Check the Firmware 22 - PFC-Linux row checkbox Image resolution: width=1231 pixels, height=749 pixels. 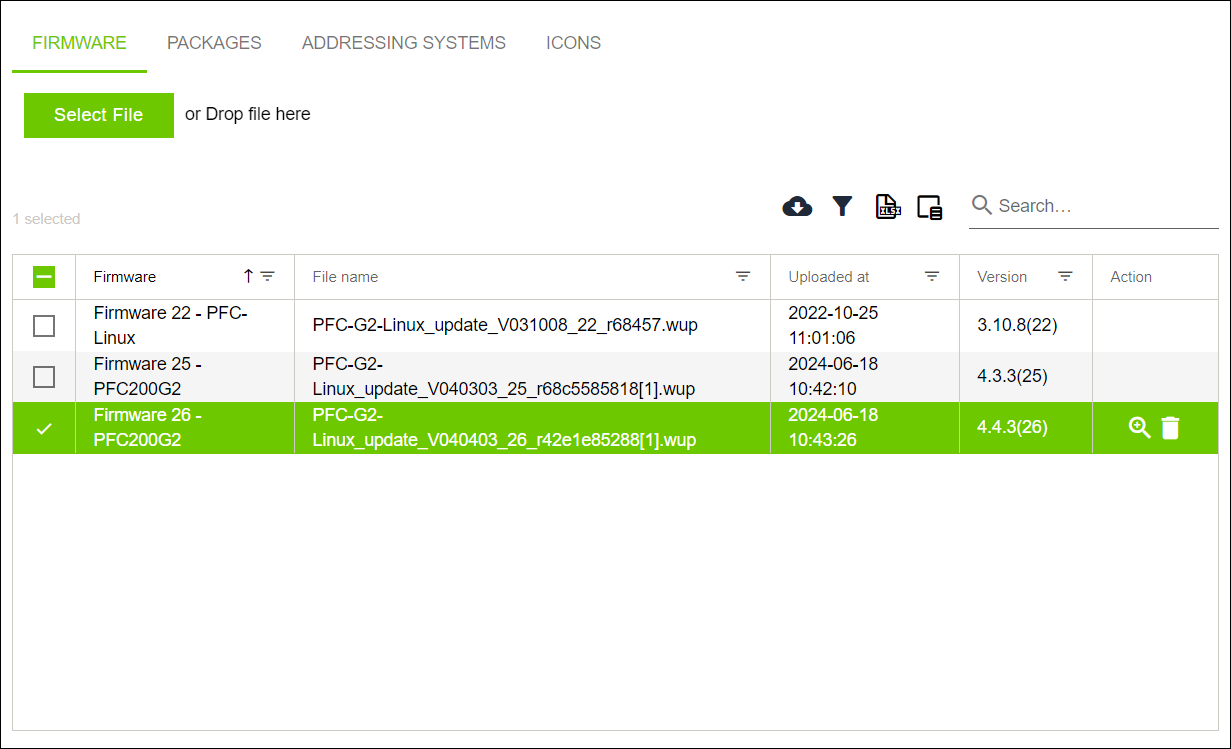click(44, 326)
